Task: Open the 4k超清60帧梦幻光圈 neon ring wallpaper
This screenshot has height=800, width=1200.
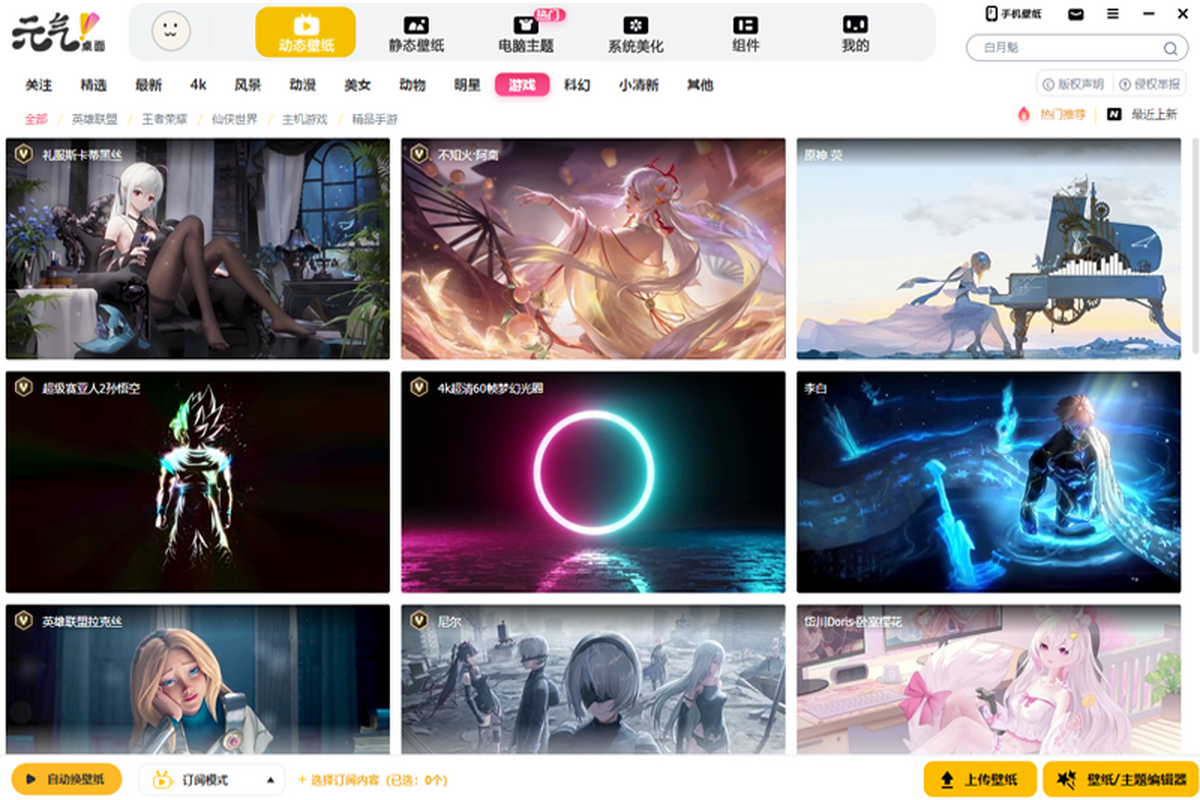Action: tap(593, 482)
